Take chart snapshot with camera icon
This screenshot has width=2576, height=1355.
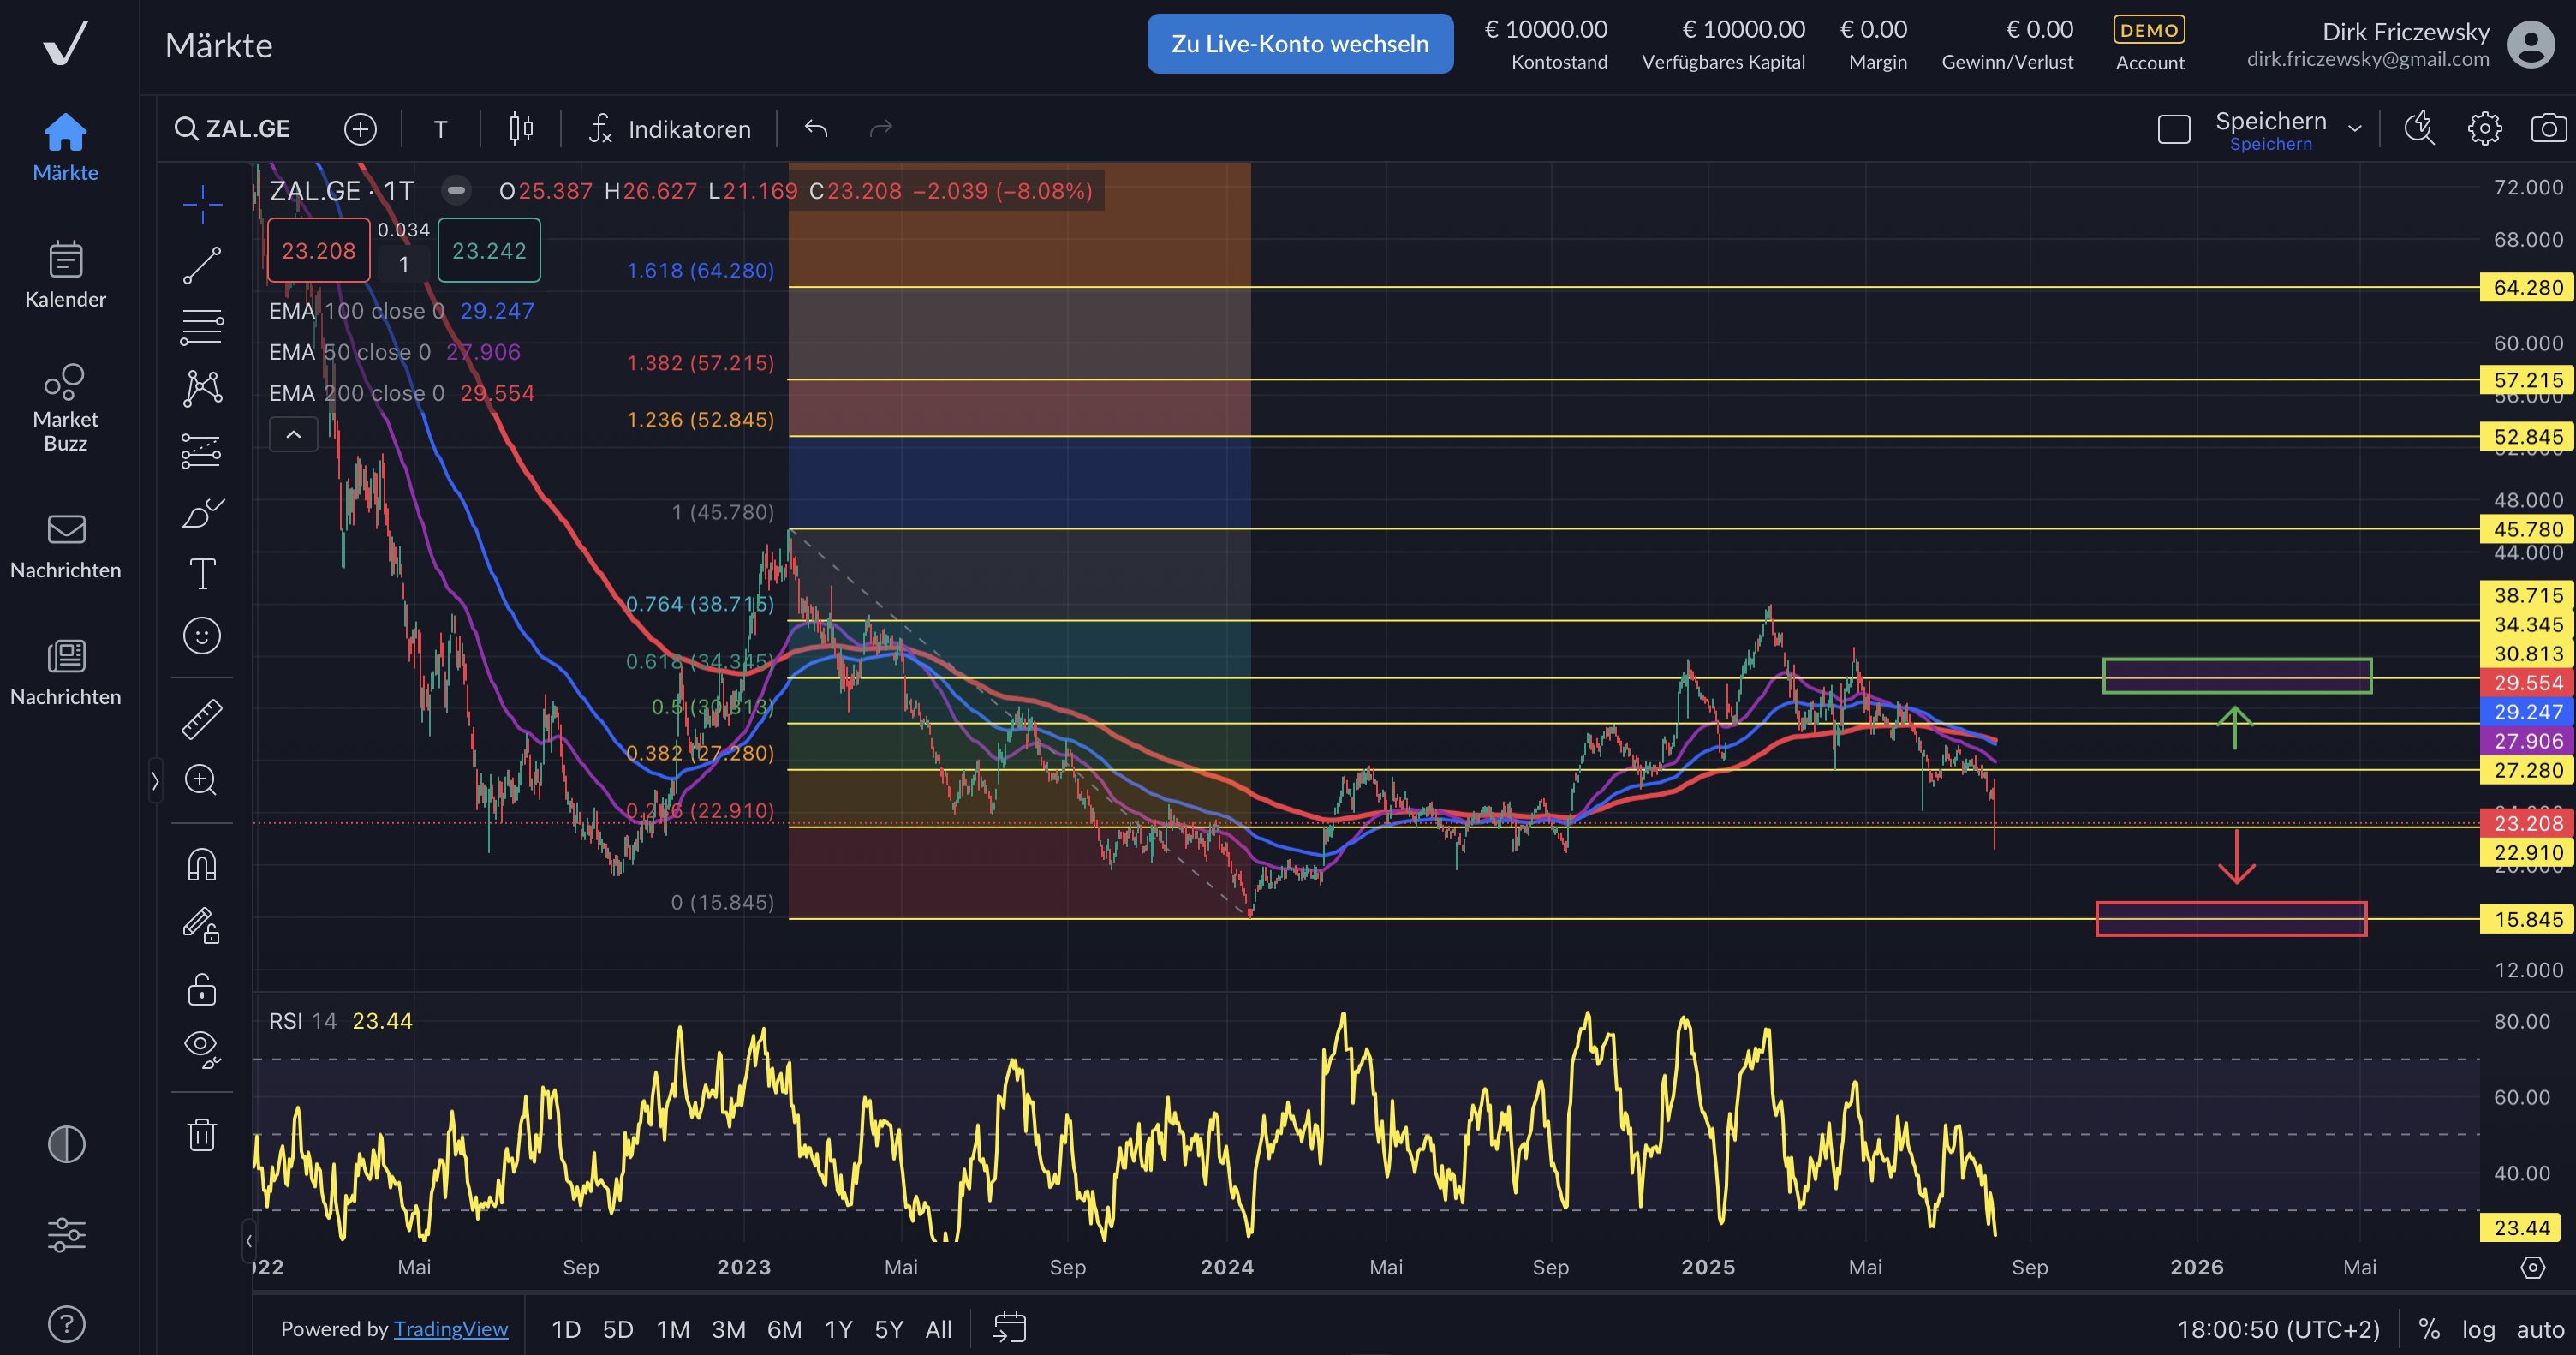point(2547,129)
